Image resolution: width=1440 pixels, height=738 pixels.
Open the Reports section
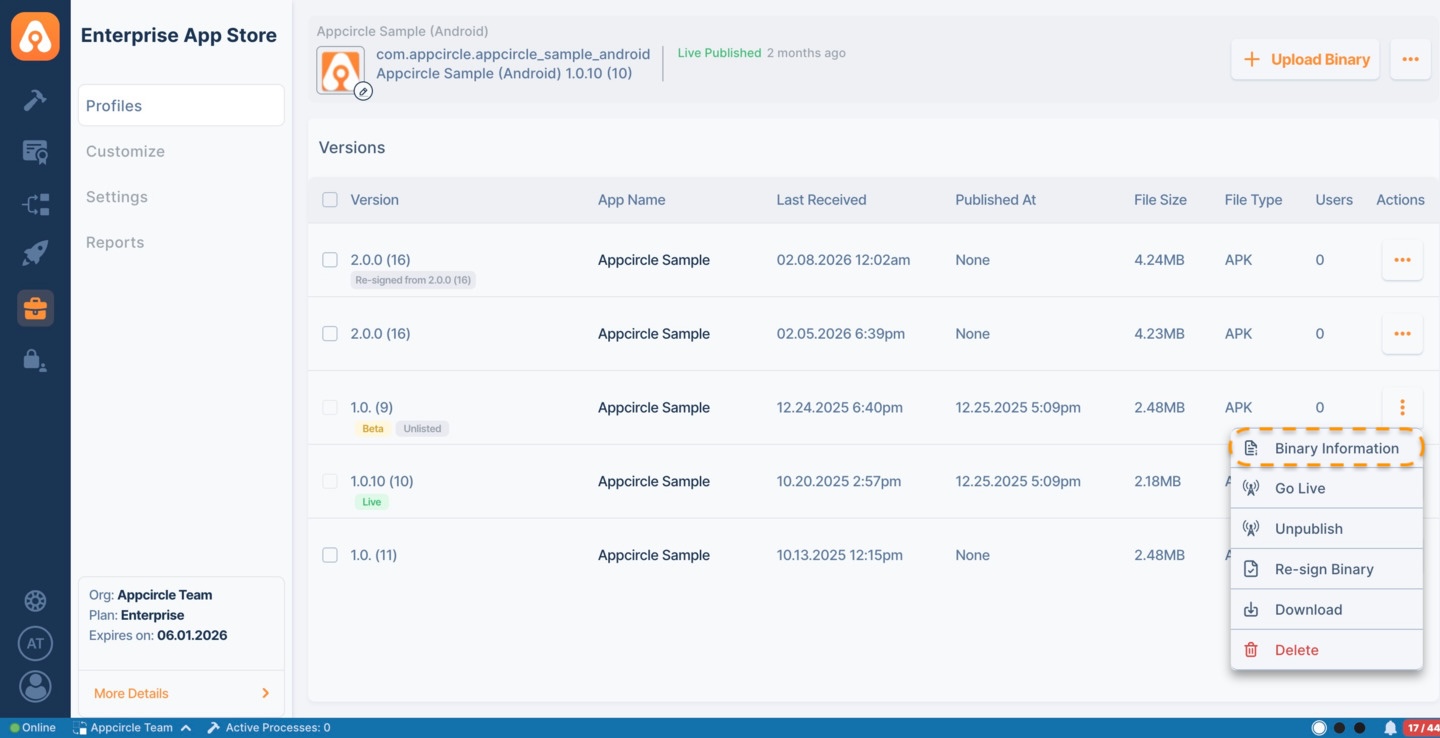point(114,242)
